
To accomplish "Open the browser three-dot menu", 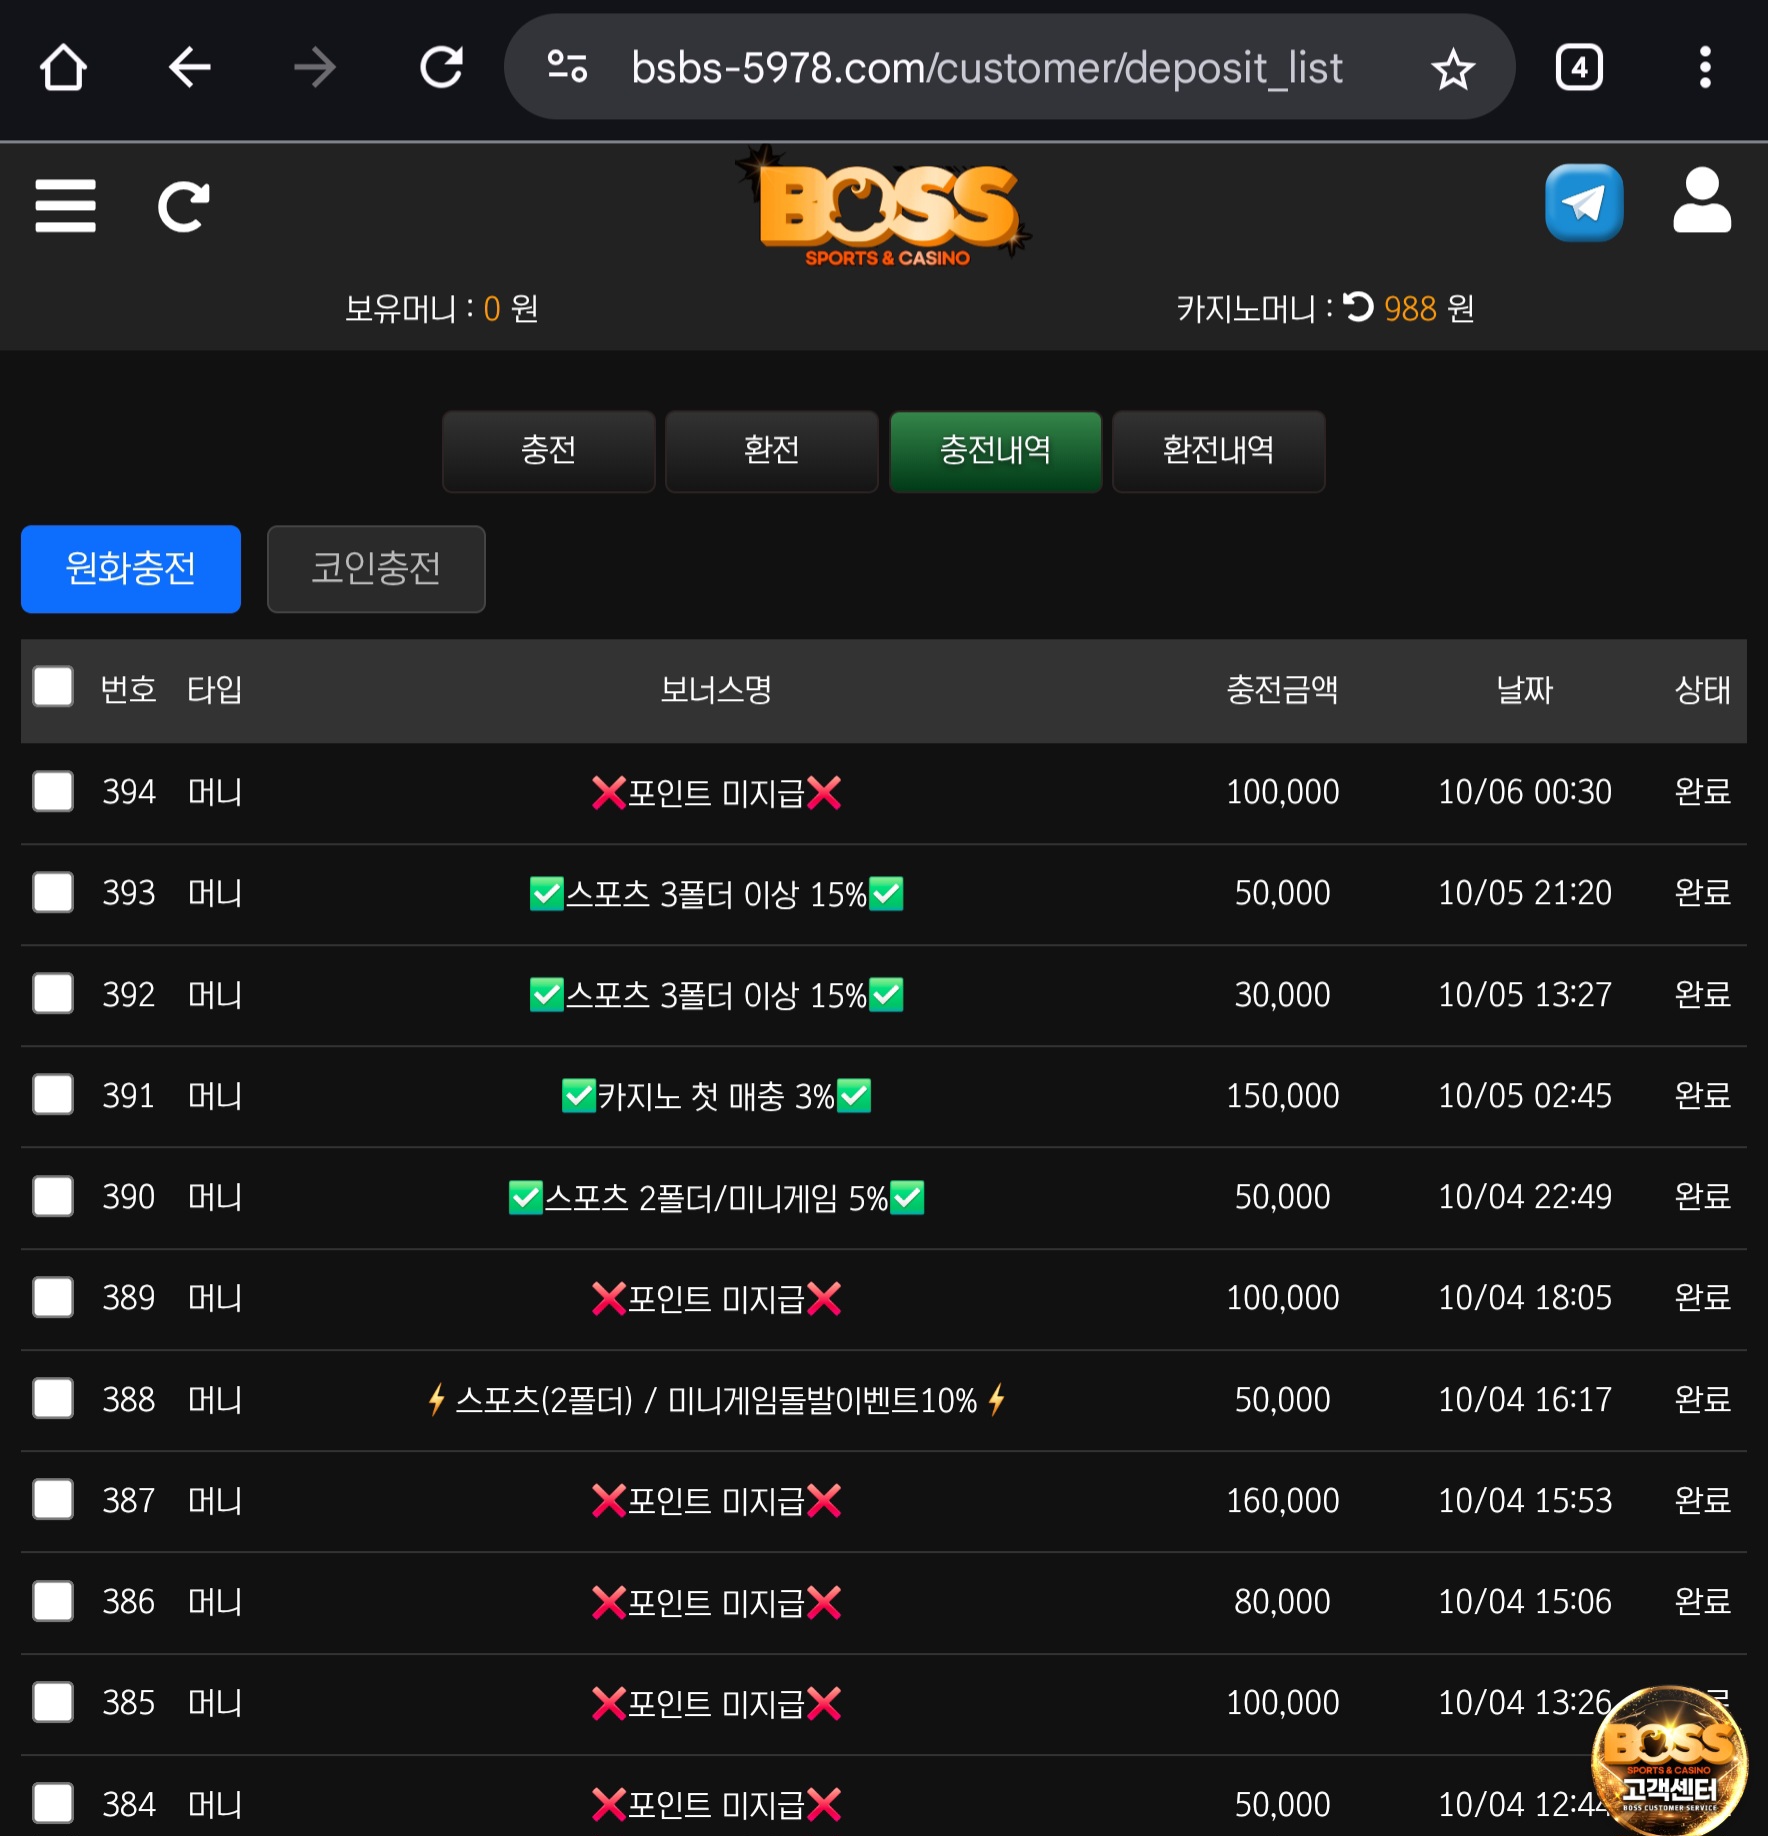I will point(1705,68).
